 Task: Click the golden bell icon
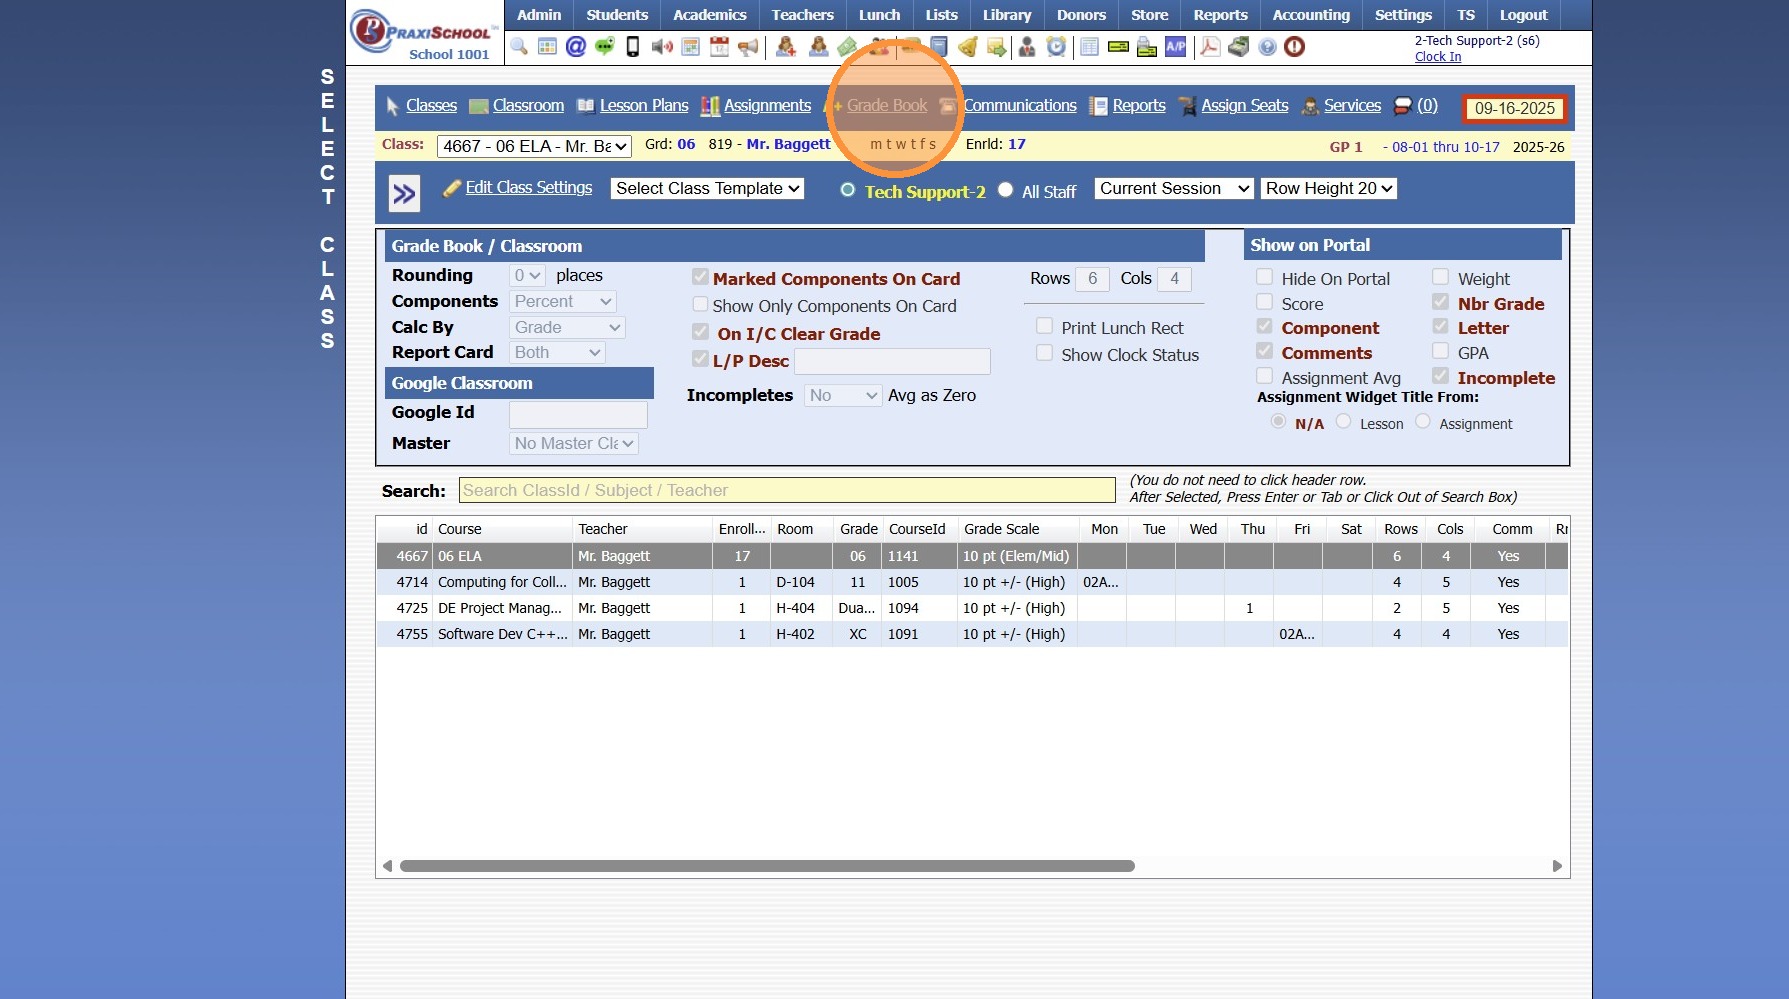click(967, 47)
